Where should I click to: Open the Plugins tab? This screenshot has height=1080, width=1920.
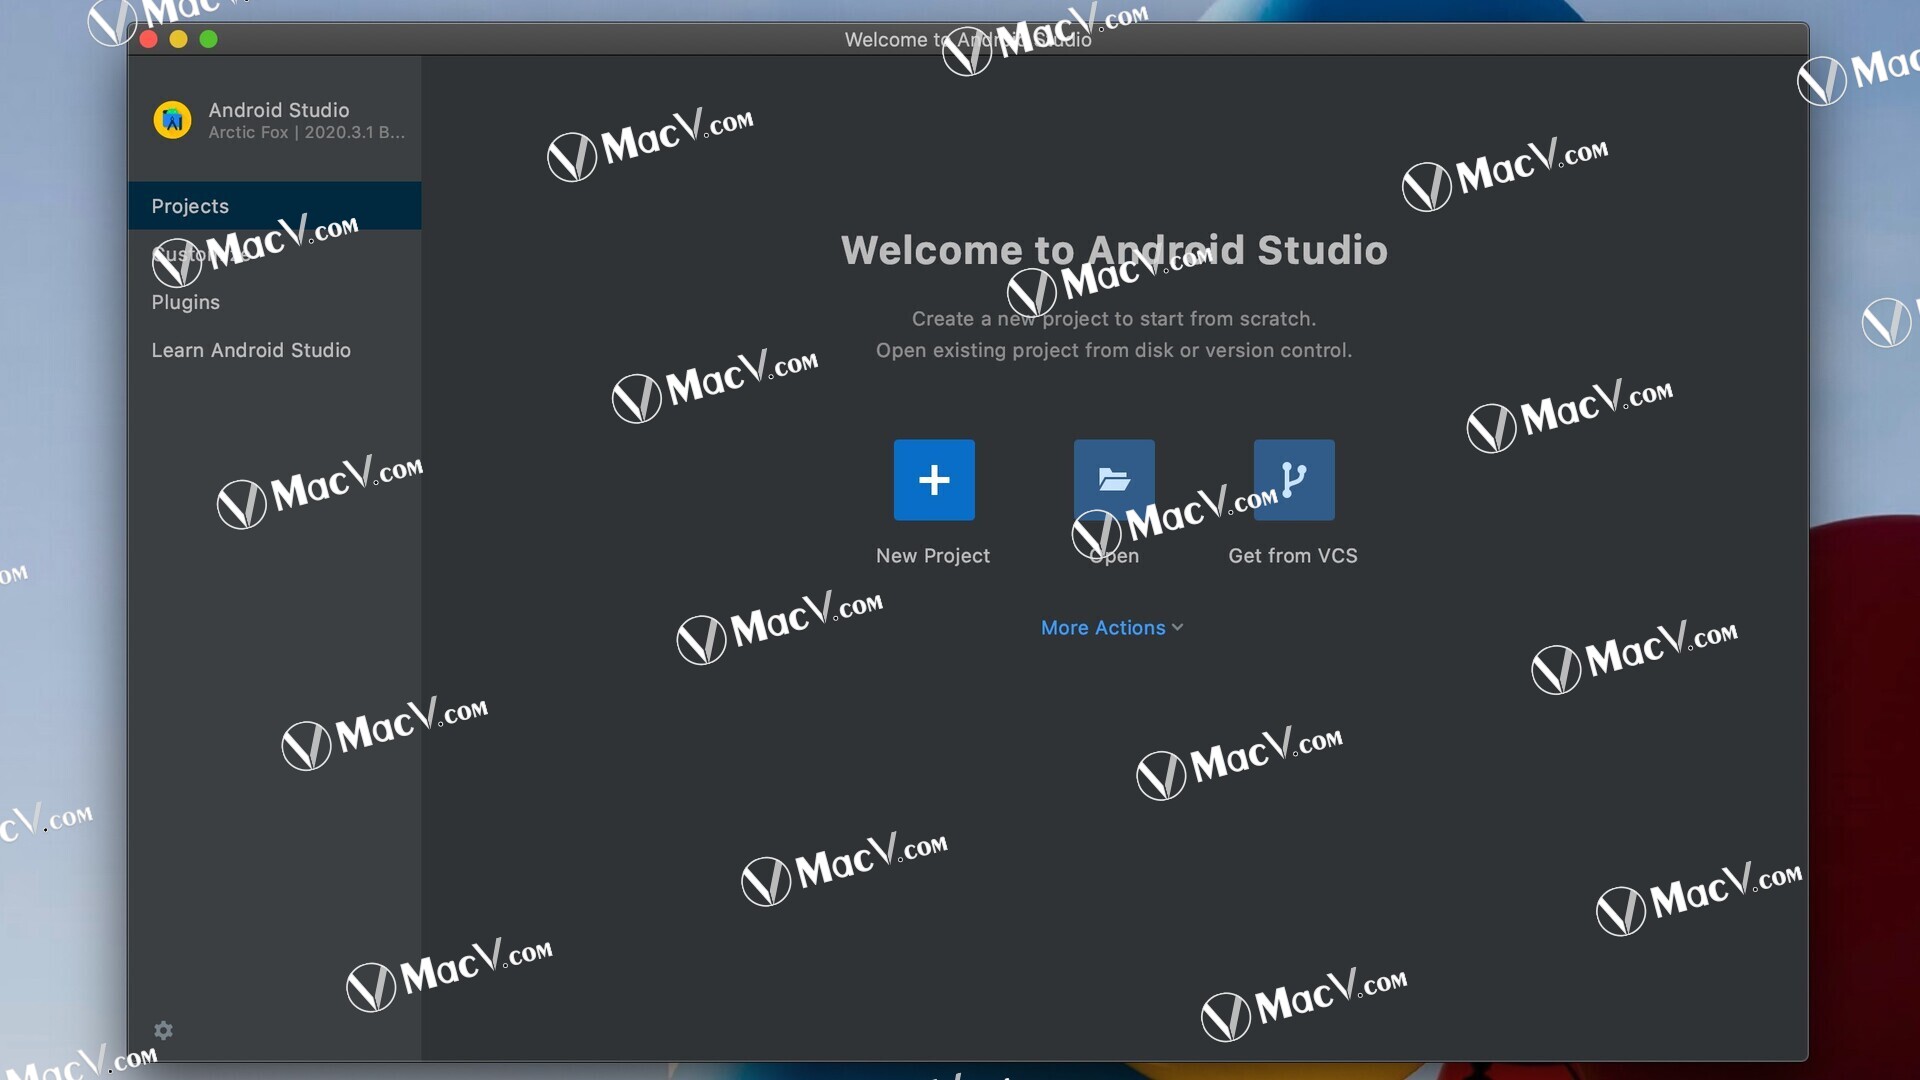coord(274,302)
